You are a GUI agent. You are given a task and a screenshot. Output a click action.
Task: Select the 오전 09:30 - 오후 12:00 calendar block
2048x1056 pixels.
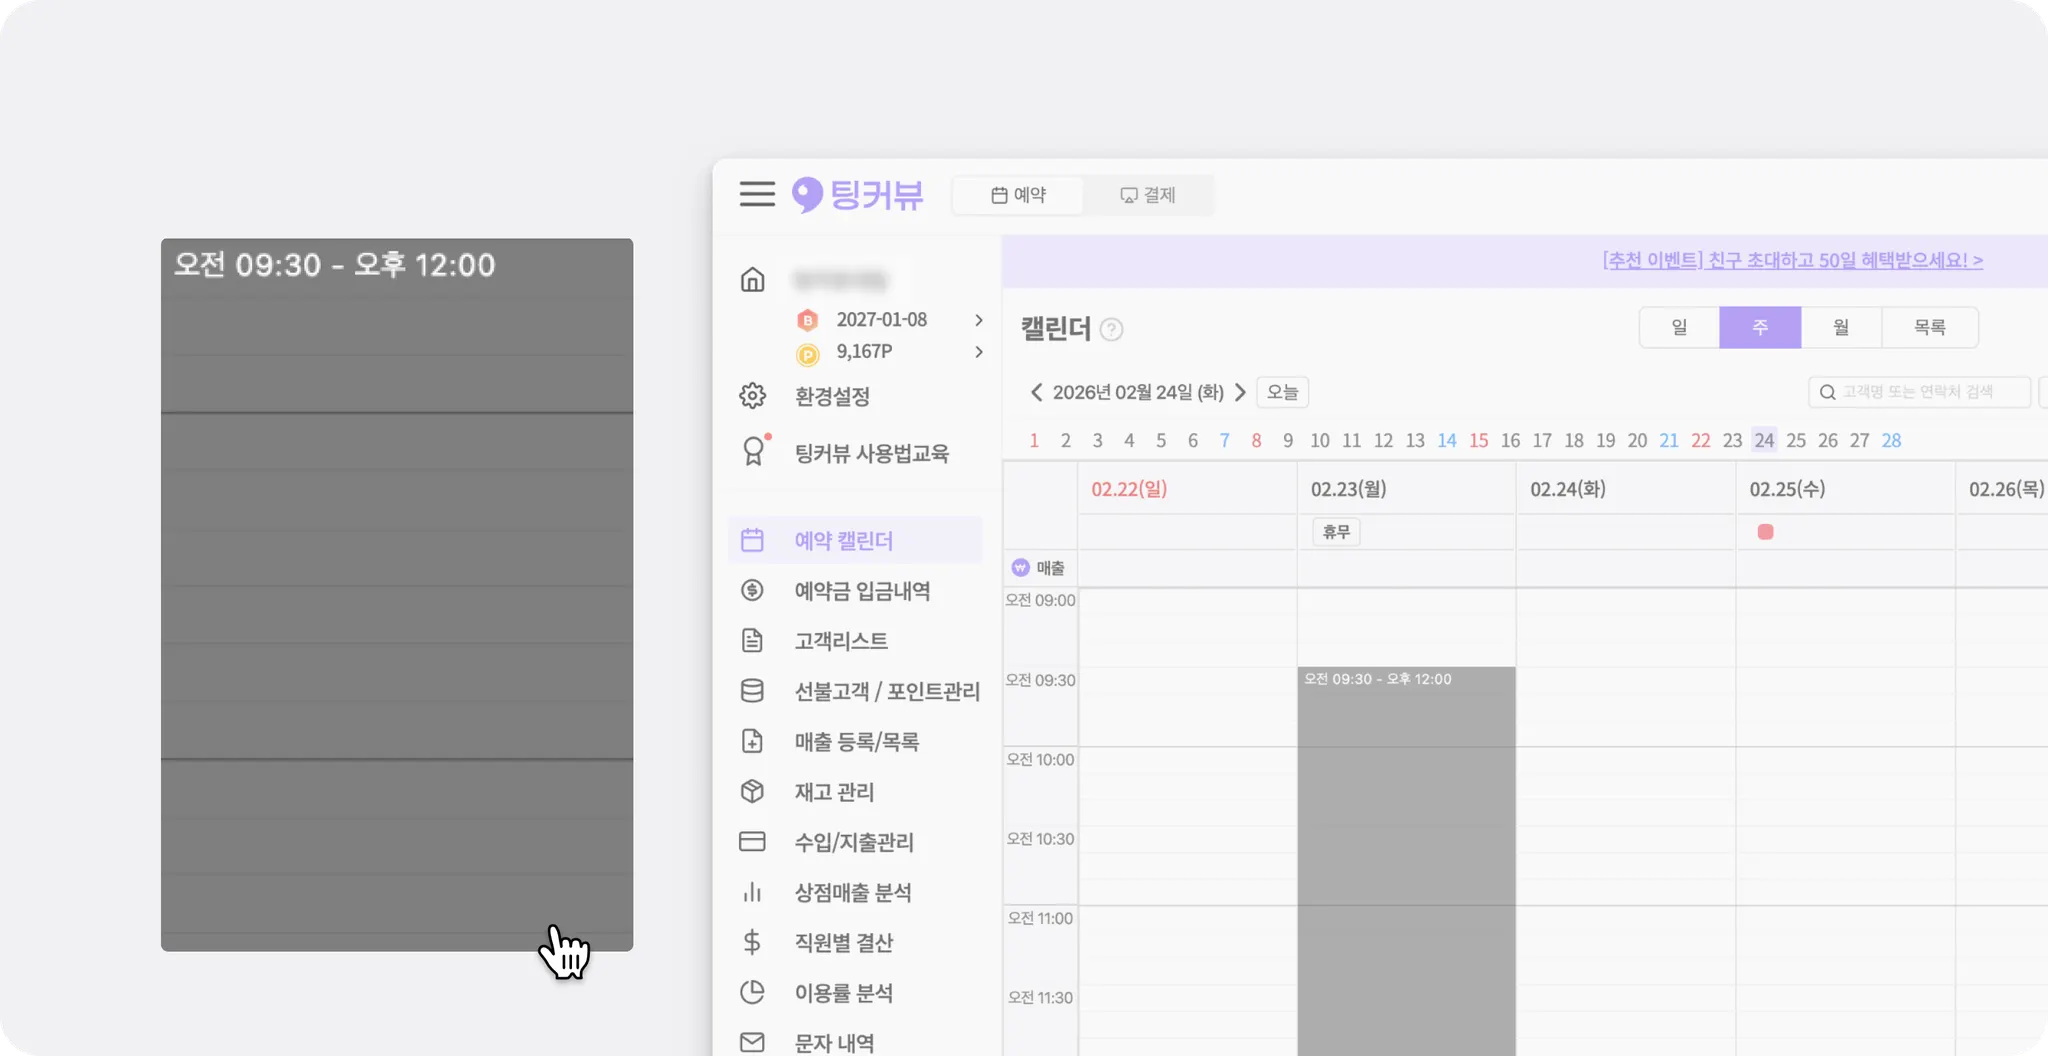[x=1406, y=860]
